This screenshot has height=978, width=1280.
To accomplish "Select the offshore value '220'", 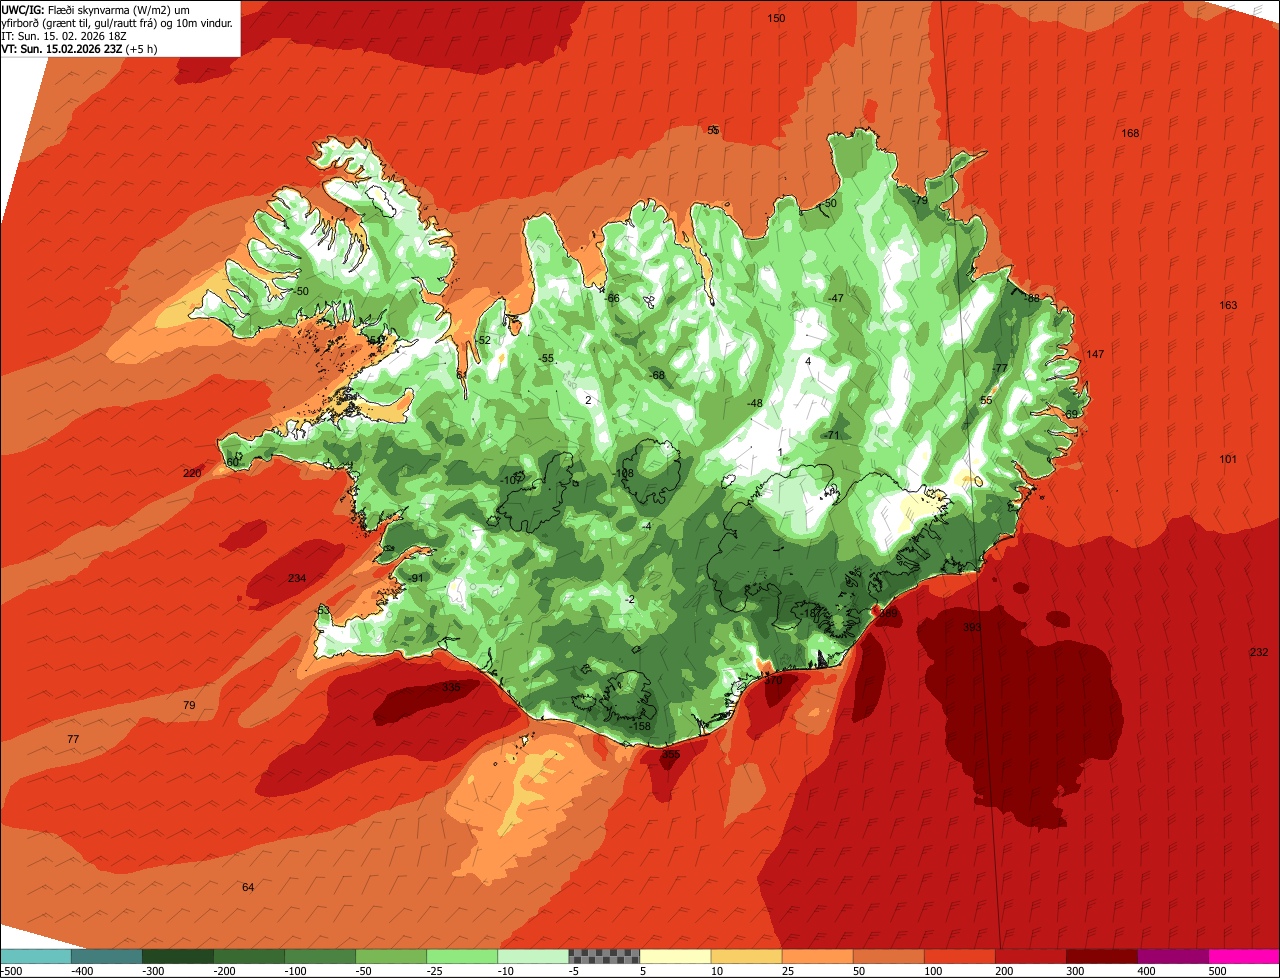I will tap(192, 473).
